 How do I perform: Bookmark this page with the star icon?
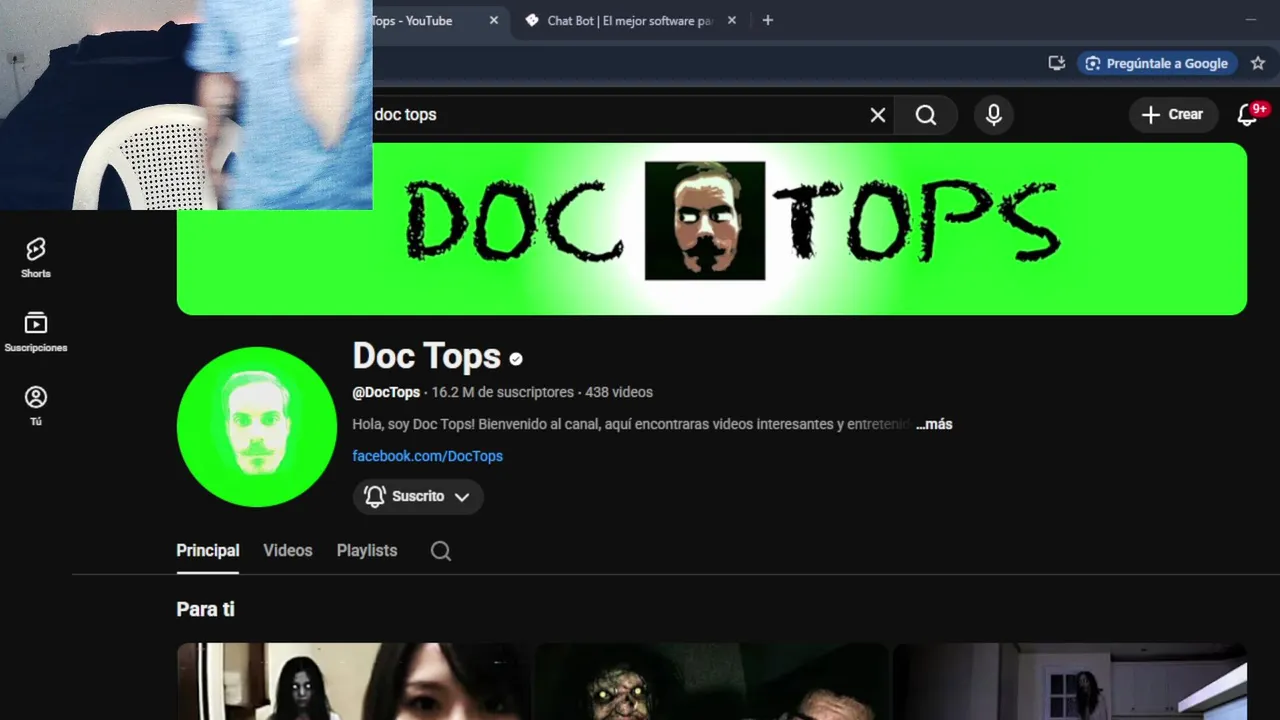pos(1258,63)
